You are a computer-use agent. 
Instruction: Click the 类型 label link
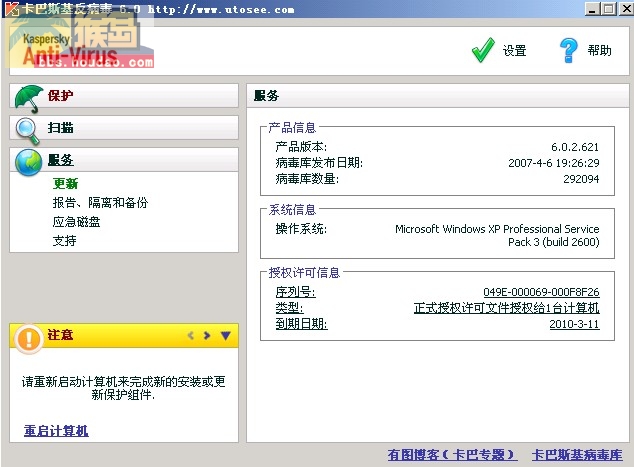(290, 308)
